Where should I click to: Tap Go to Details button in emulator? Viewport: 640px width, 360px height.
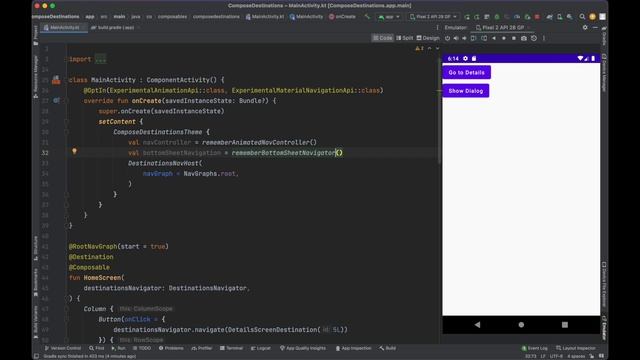point(467,72)
